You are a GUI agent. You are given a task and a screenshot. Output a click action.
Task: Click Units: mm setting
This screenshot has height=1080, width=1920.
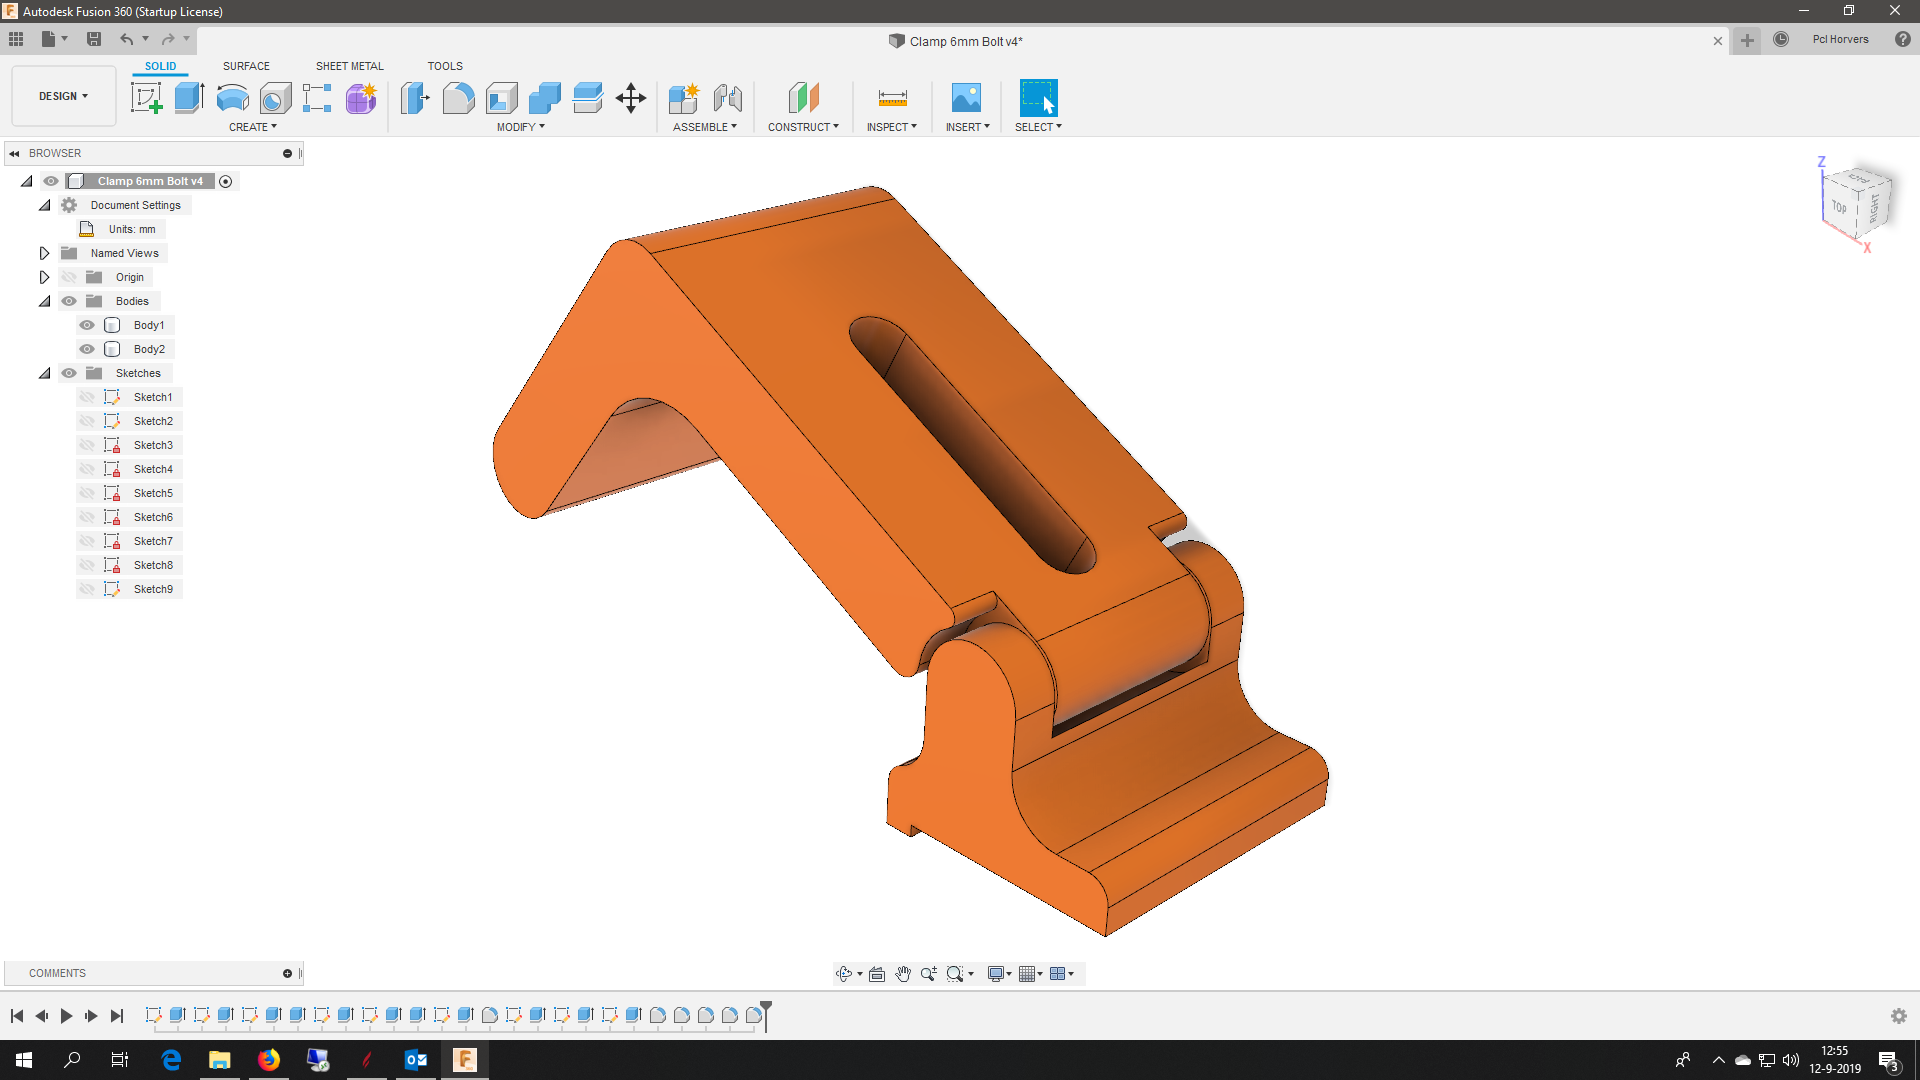[x=132, y=229]
